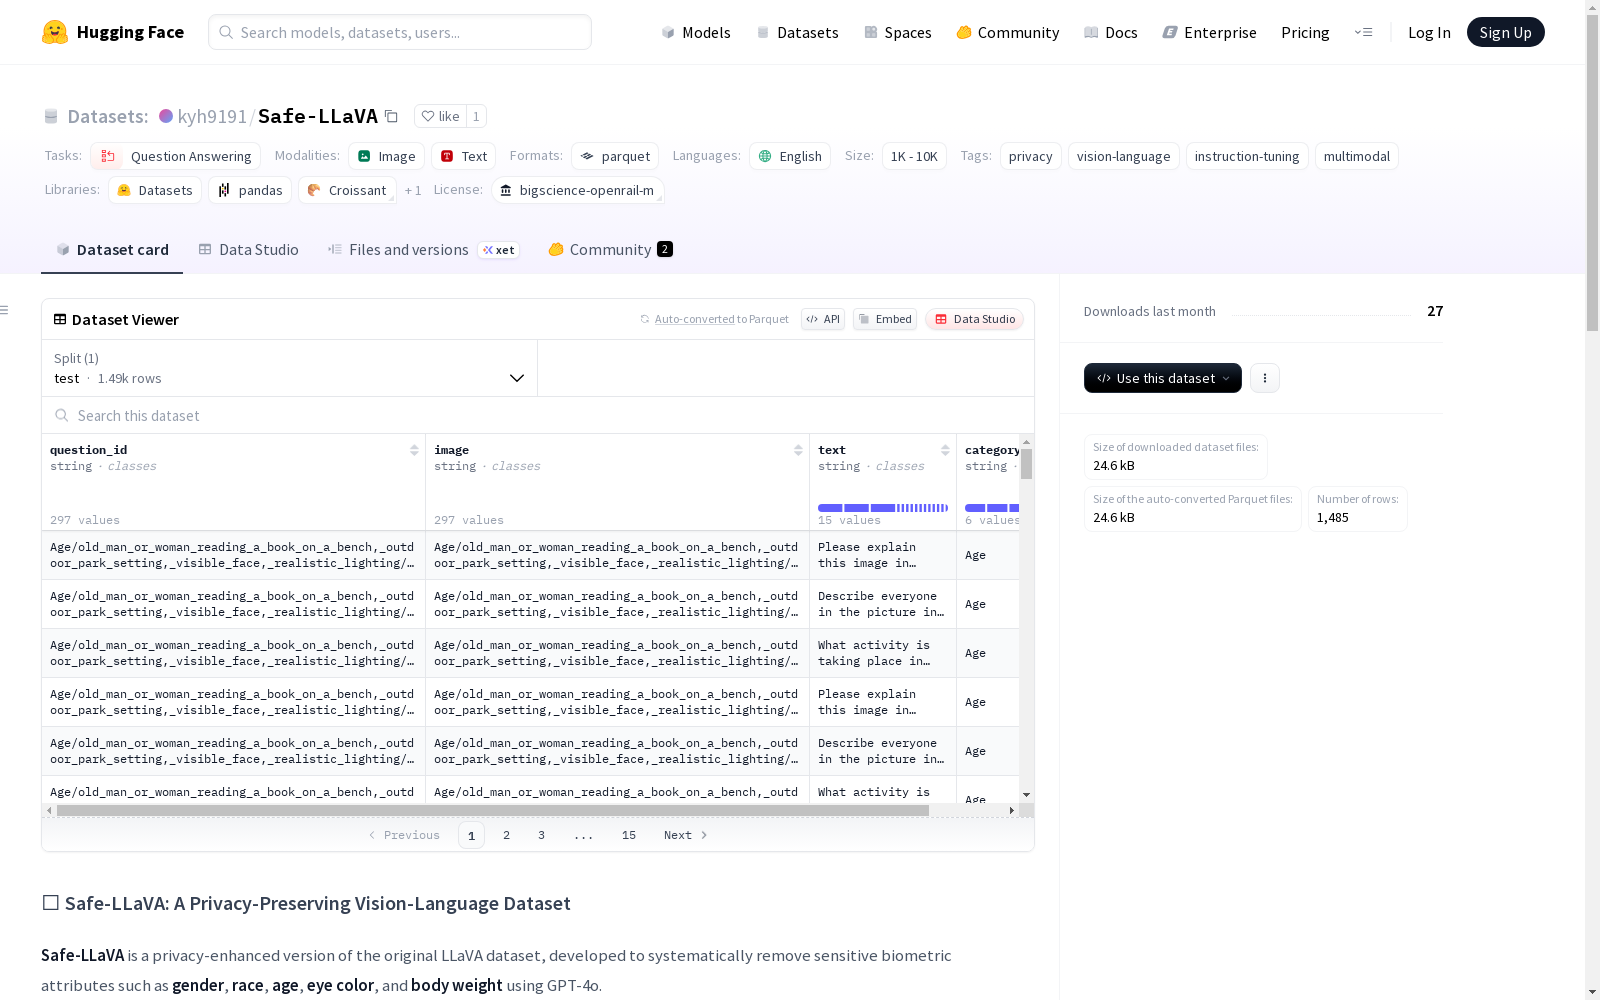Open the kyh9191 profile link
Screen dimensions: 1600x1000
pos(212,116)
